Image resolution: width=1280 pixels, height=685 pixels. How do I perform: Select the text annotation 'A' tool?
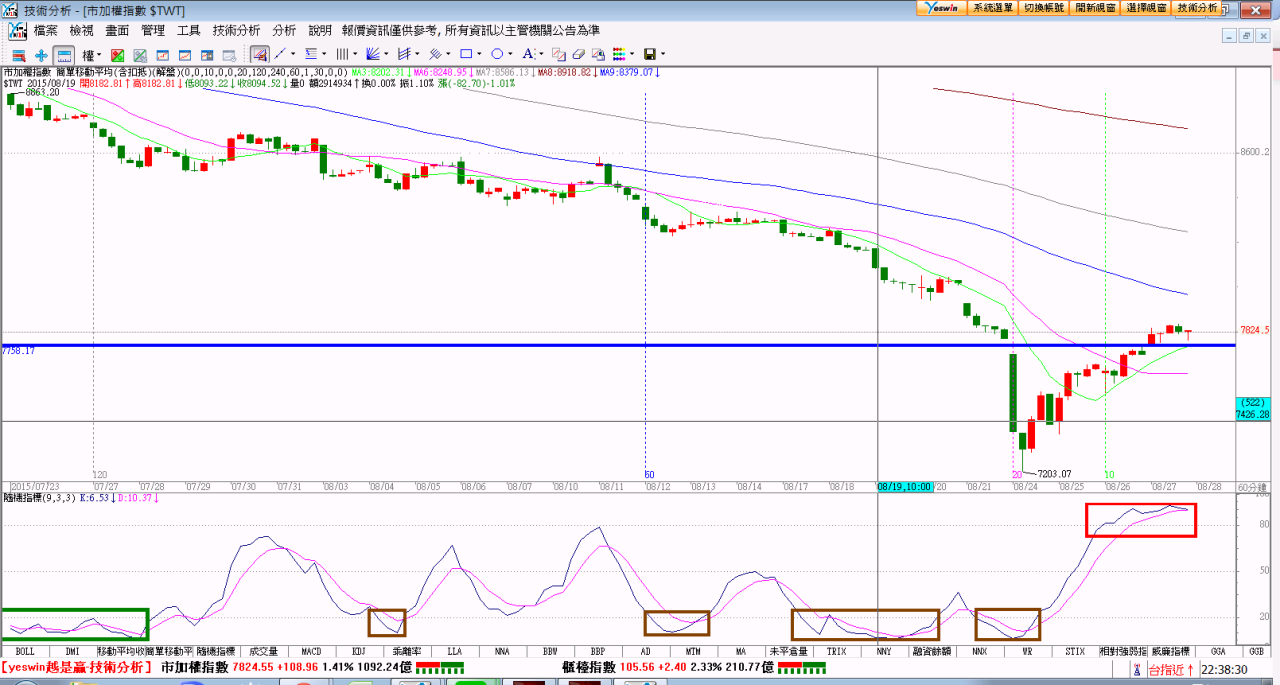pyautogui.click(x=528, y=54)
